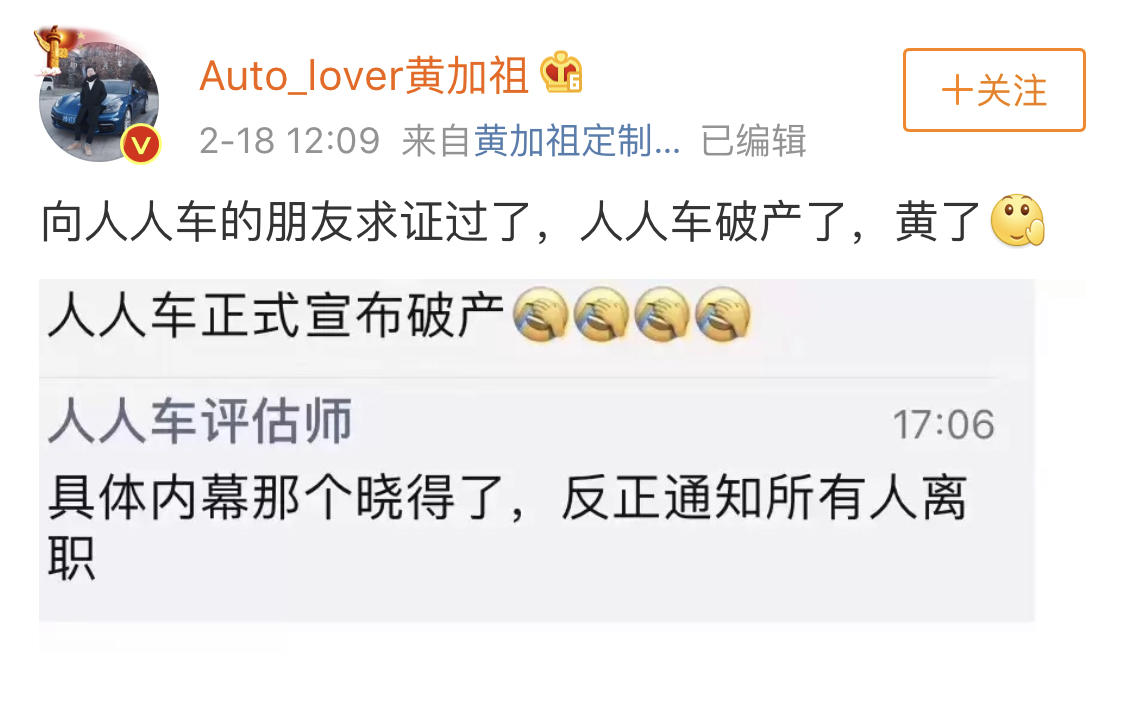Screen dimensions: 1125x727
Task: Click the gold crown membership icon
Action: tap(561, 72)
